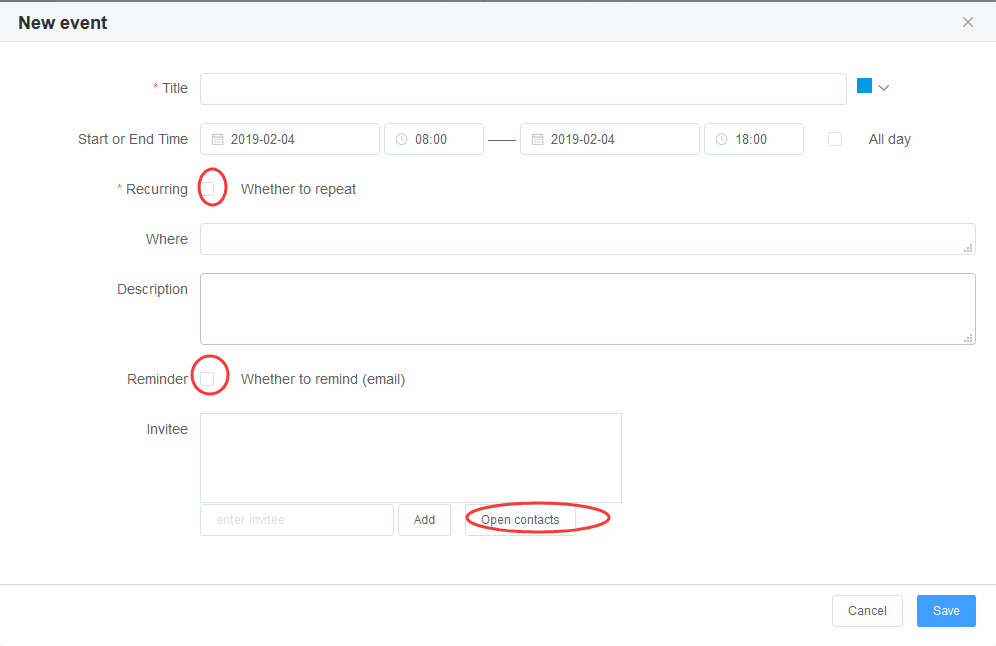Check Whether to remind (email) box
Screen dimensions: 996x646
(x=207, y=379)
